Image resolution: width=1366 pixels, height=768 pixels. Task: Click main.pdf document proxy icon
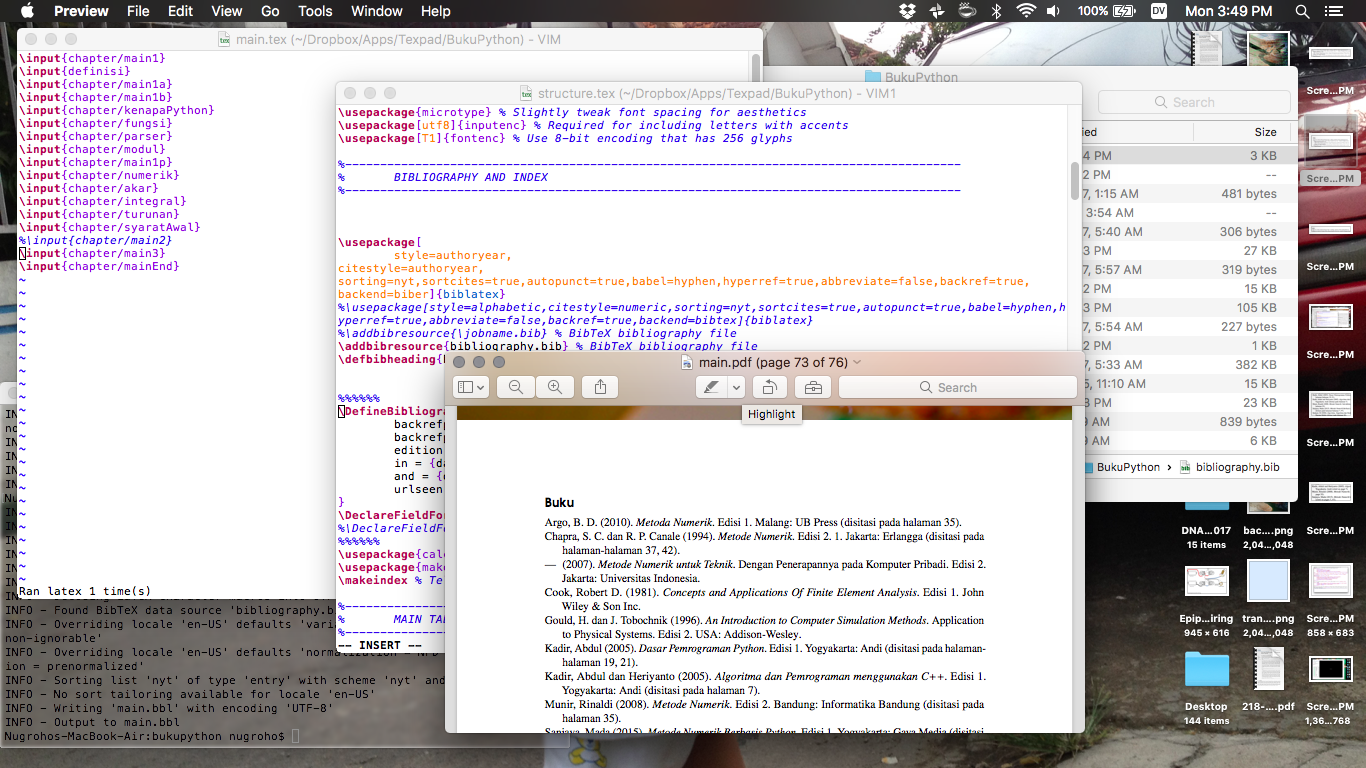pos(687,362)
